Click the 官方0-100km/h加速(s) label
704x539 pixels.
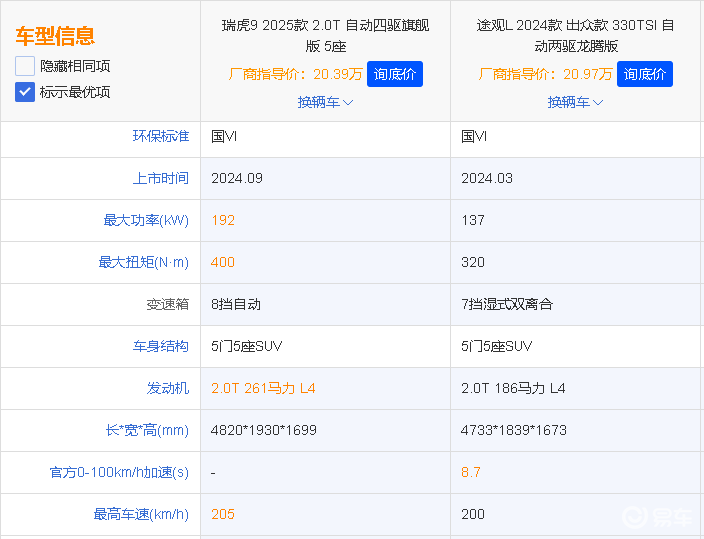(x=119, y=472)
